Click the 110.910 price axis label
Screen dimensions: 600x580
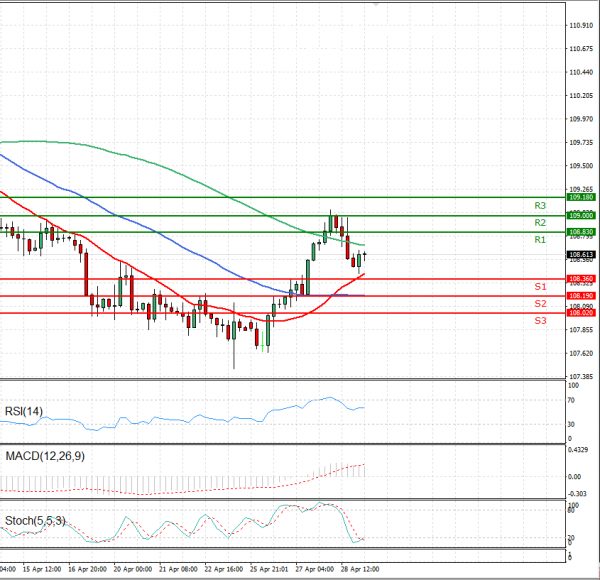(578, 26)
